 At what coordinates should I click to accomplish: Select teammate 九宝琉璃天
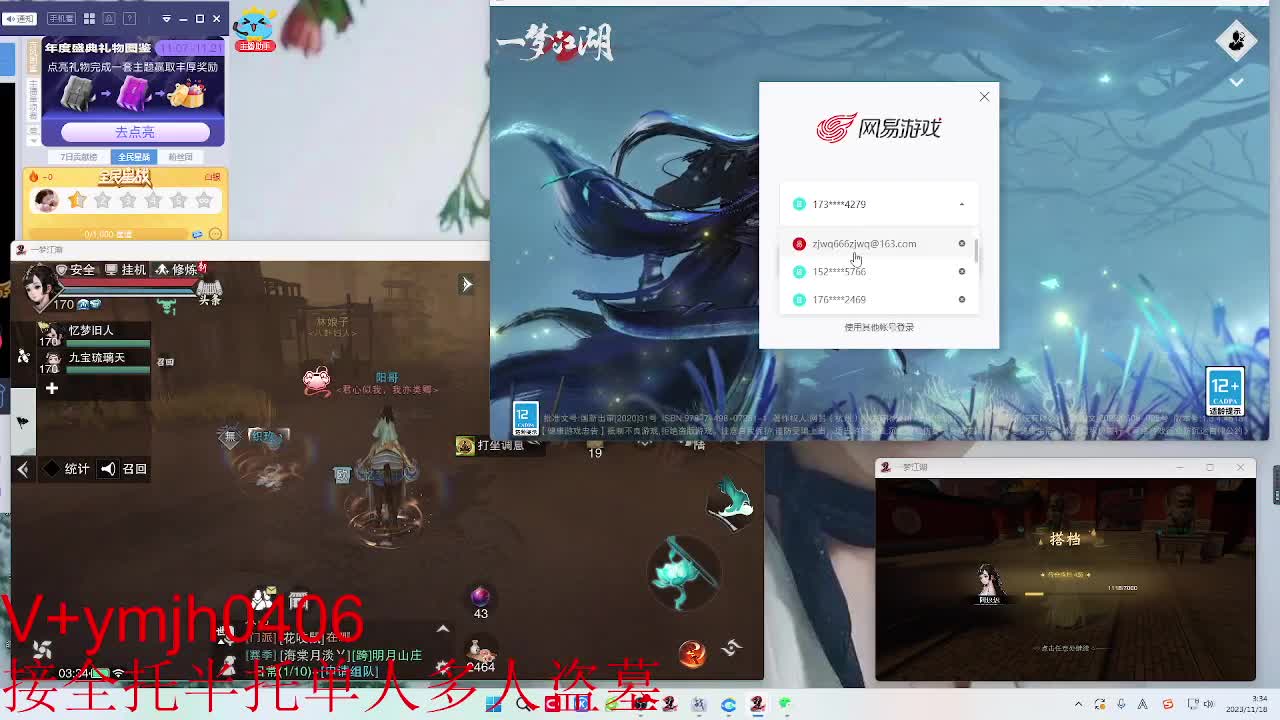pos(94,362)
